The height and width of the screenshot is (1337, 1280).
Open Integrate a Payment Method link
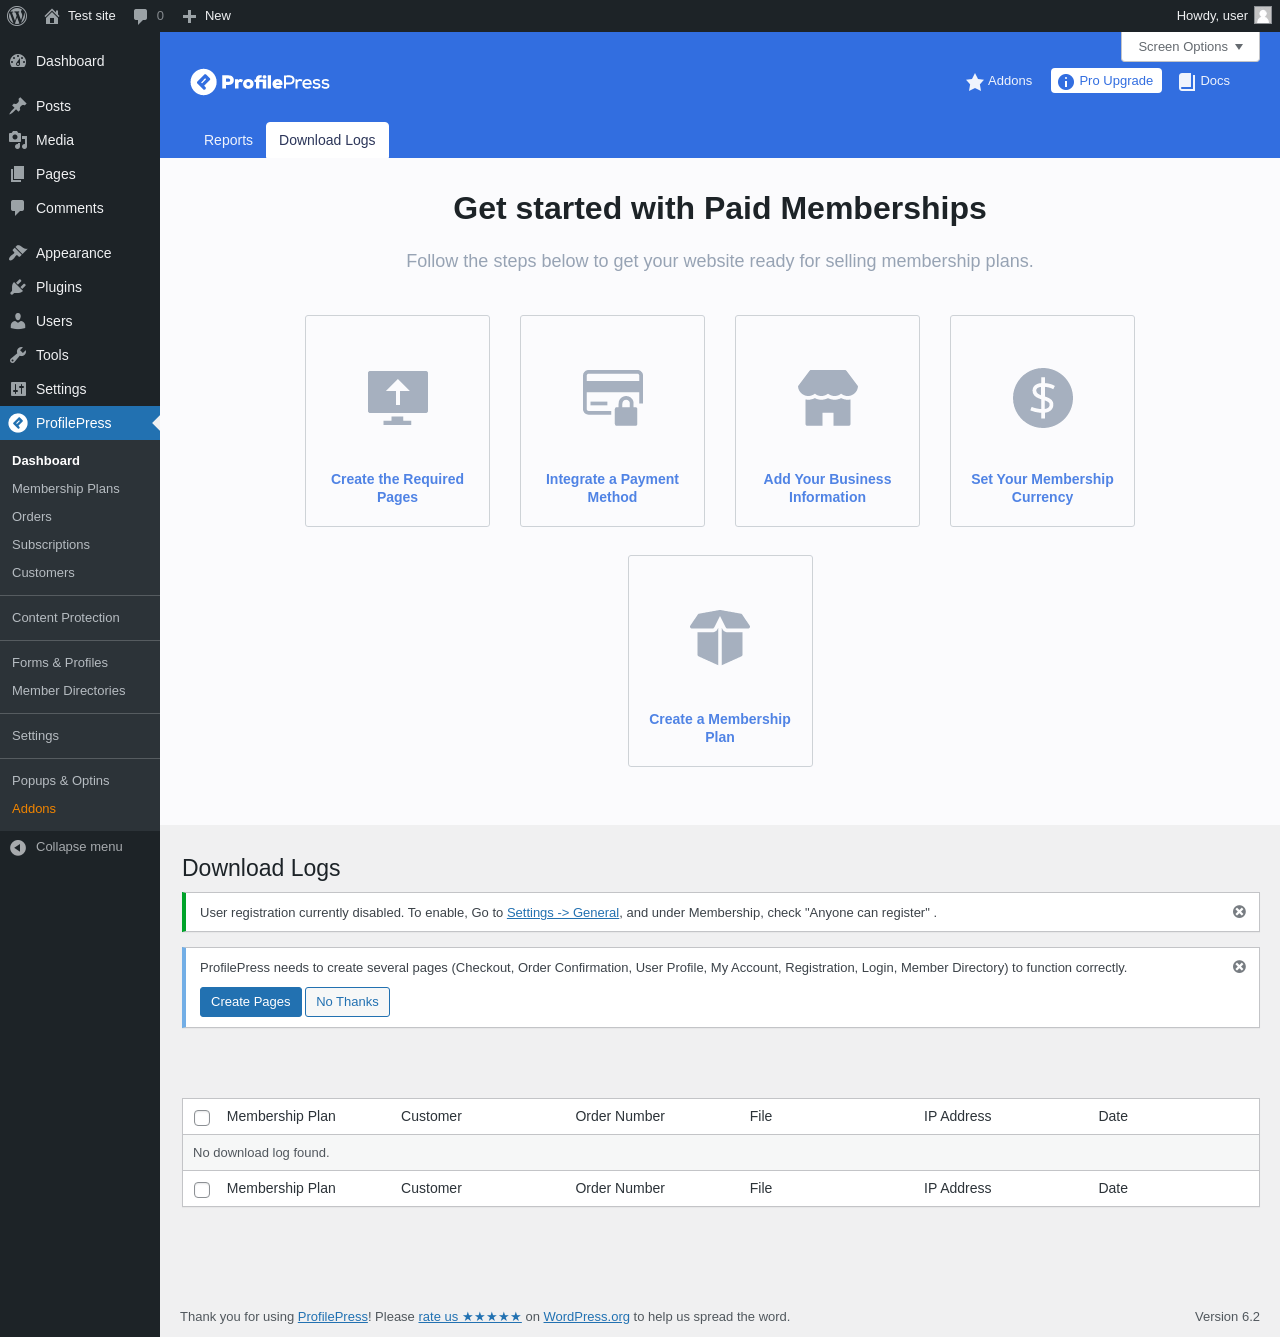point(612,488)
